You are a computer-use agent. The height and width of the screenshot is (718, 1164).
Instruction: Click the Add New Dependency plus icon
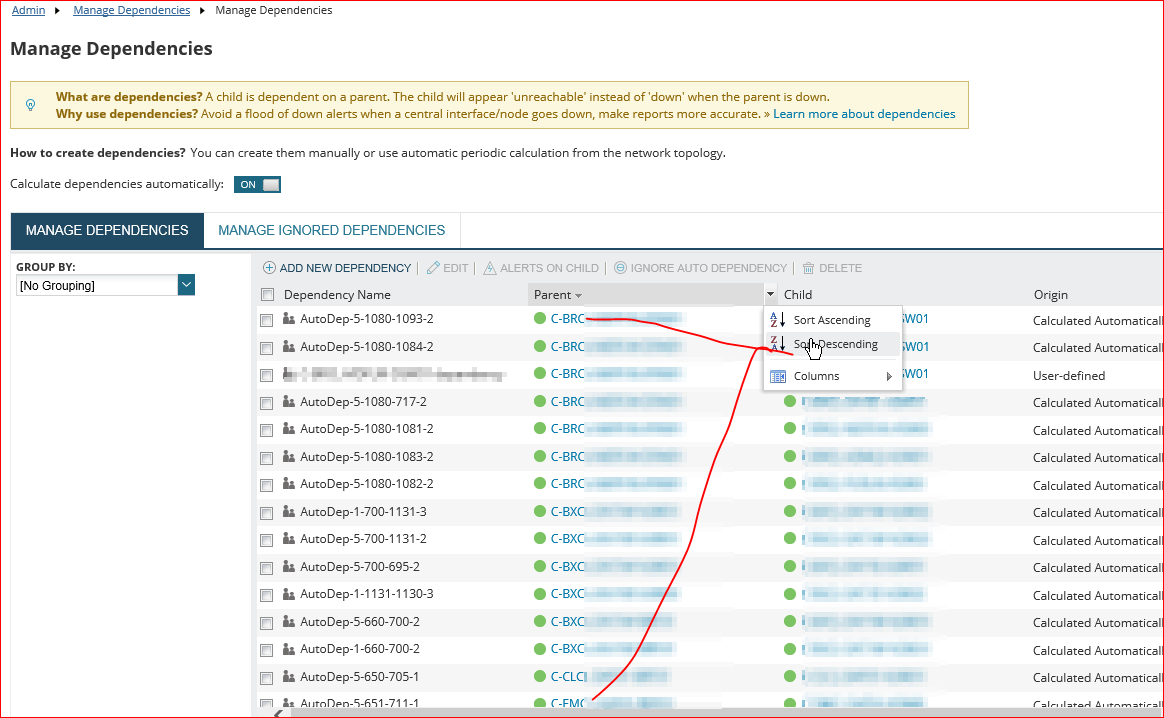click(x=269, y=268)
